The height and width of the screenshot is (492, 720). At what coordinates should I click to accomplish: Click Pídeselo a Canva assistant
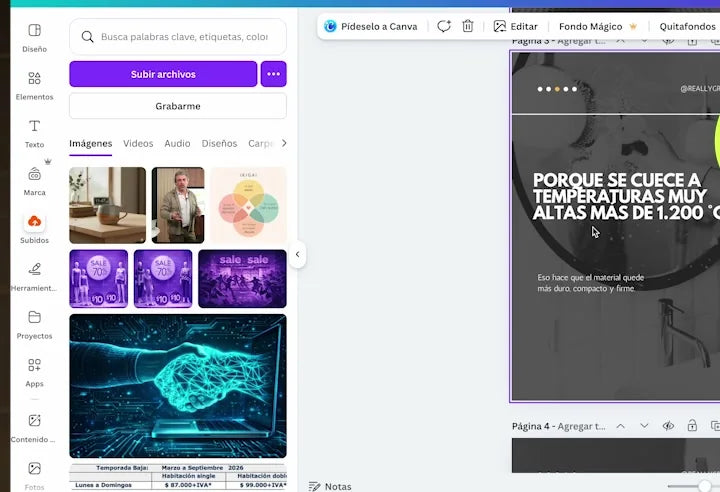(x=371, y=26)
